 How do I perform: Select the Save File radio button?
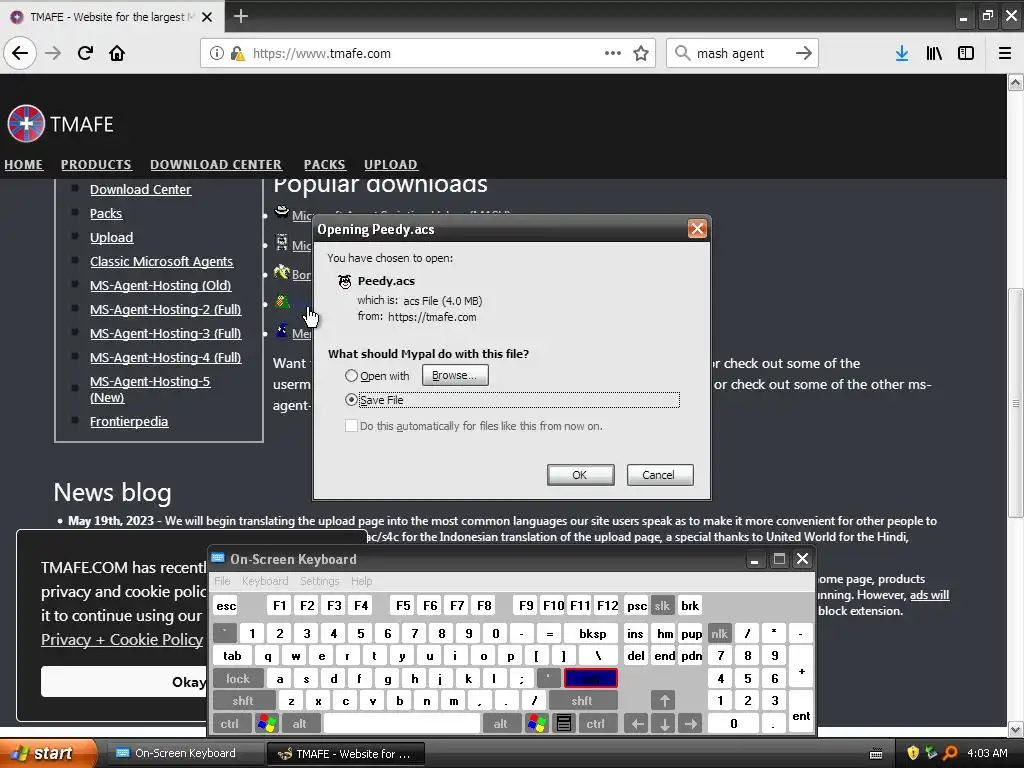click(351, 399)
